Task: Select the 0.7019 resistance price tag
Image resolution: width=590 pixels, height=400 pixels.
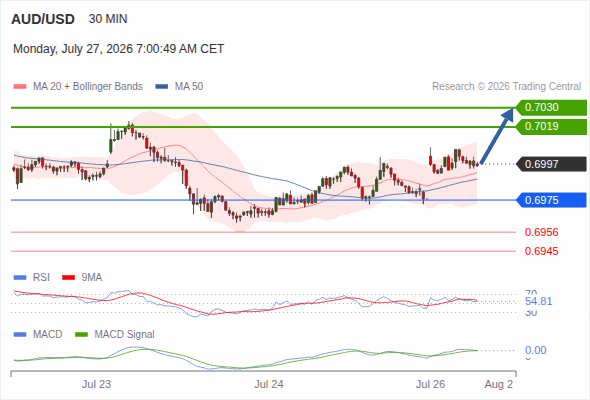Action: click(x=551, y=127)
